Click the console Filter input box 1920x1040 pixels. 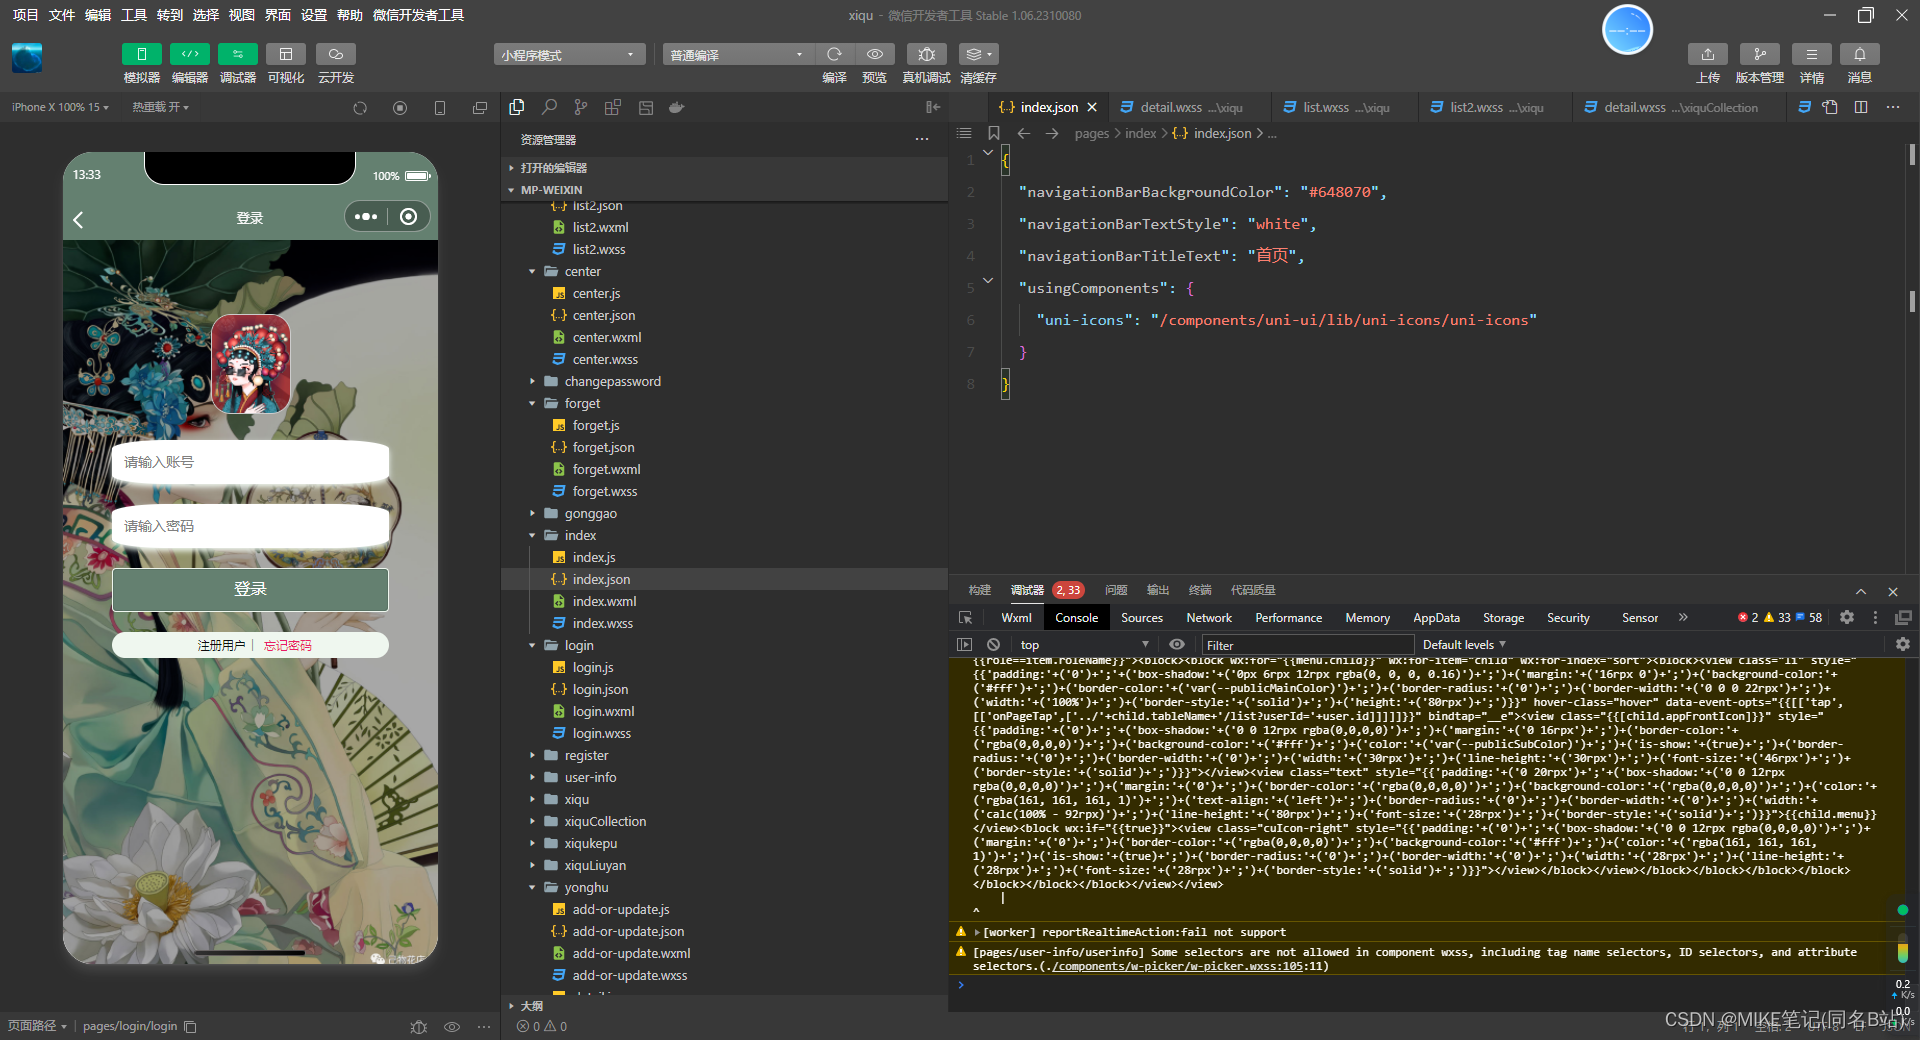(x=1306, y=645)
